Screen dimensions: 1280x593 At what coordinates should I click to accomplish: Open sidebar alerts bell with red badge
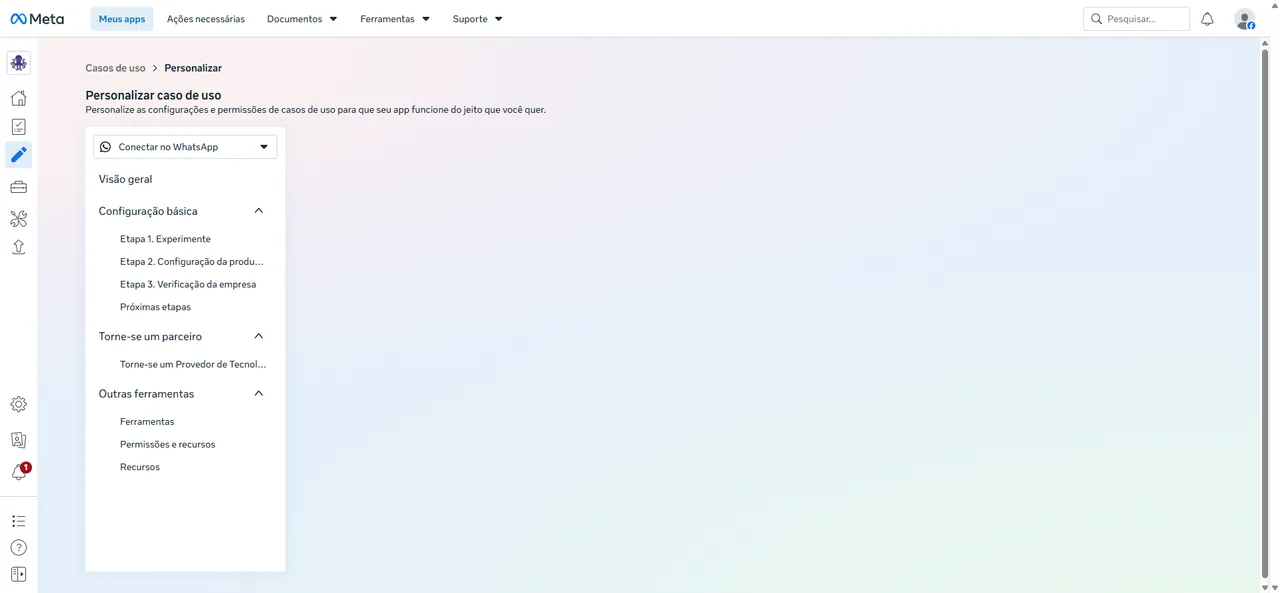18,472
